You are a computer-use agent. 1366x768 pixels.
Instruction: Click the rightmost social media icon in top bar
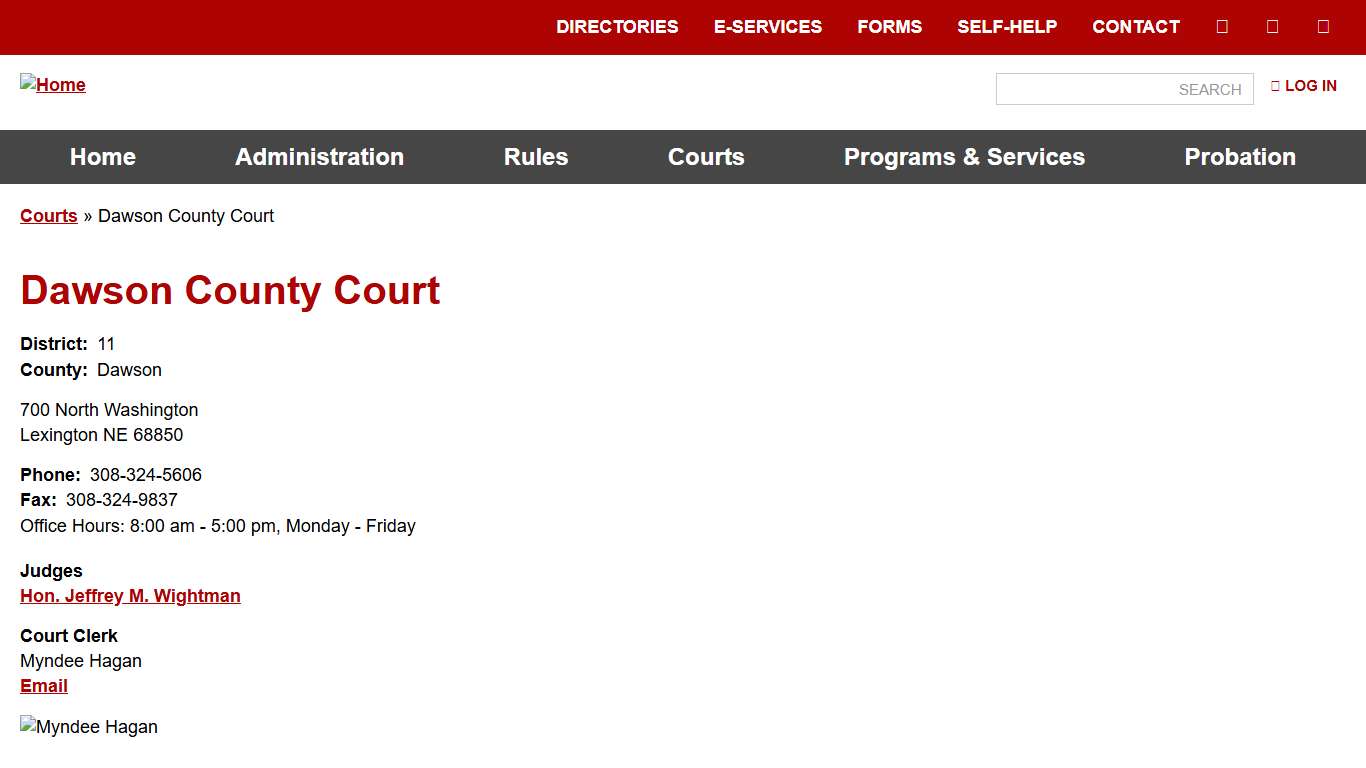[1323, 26]
